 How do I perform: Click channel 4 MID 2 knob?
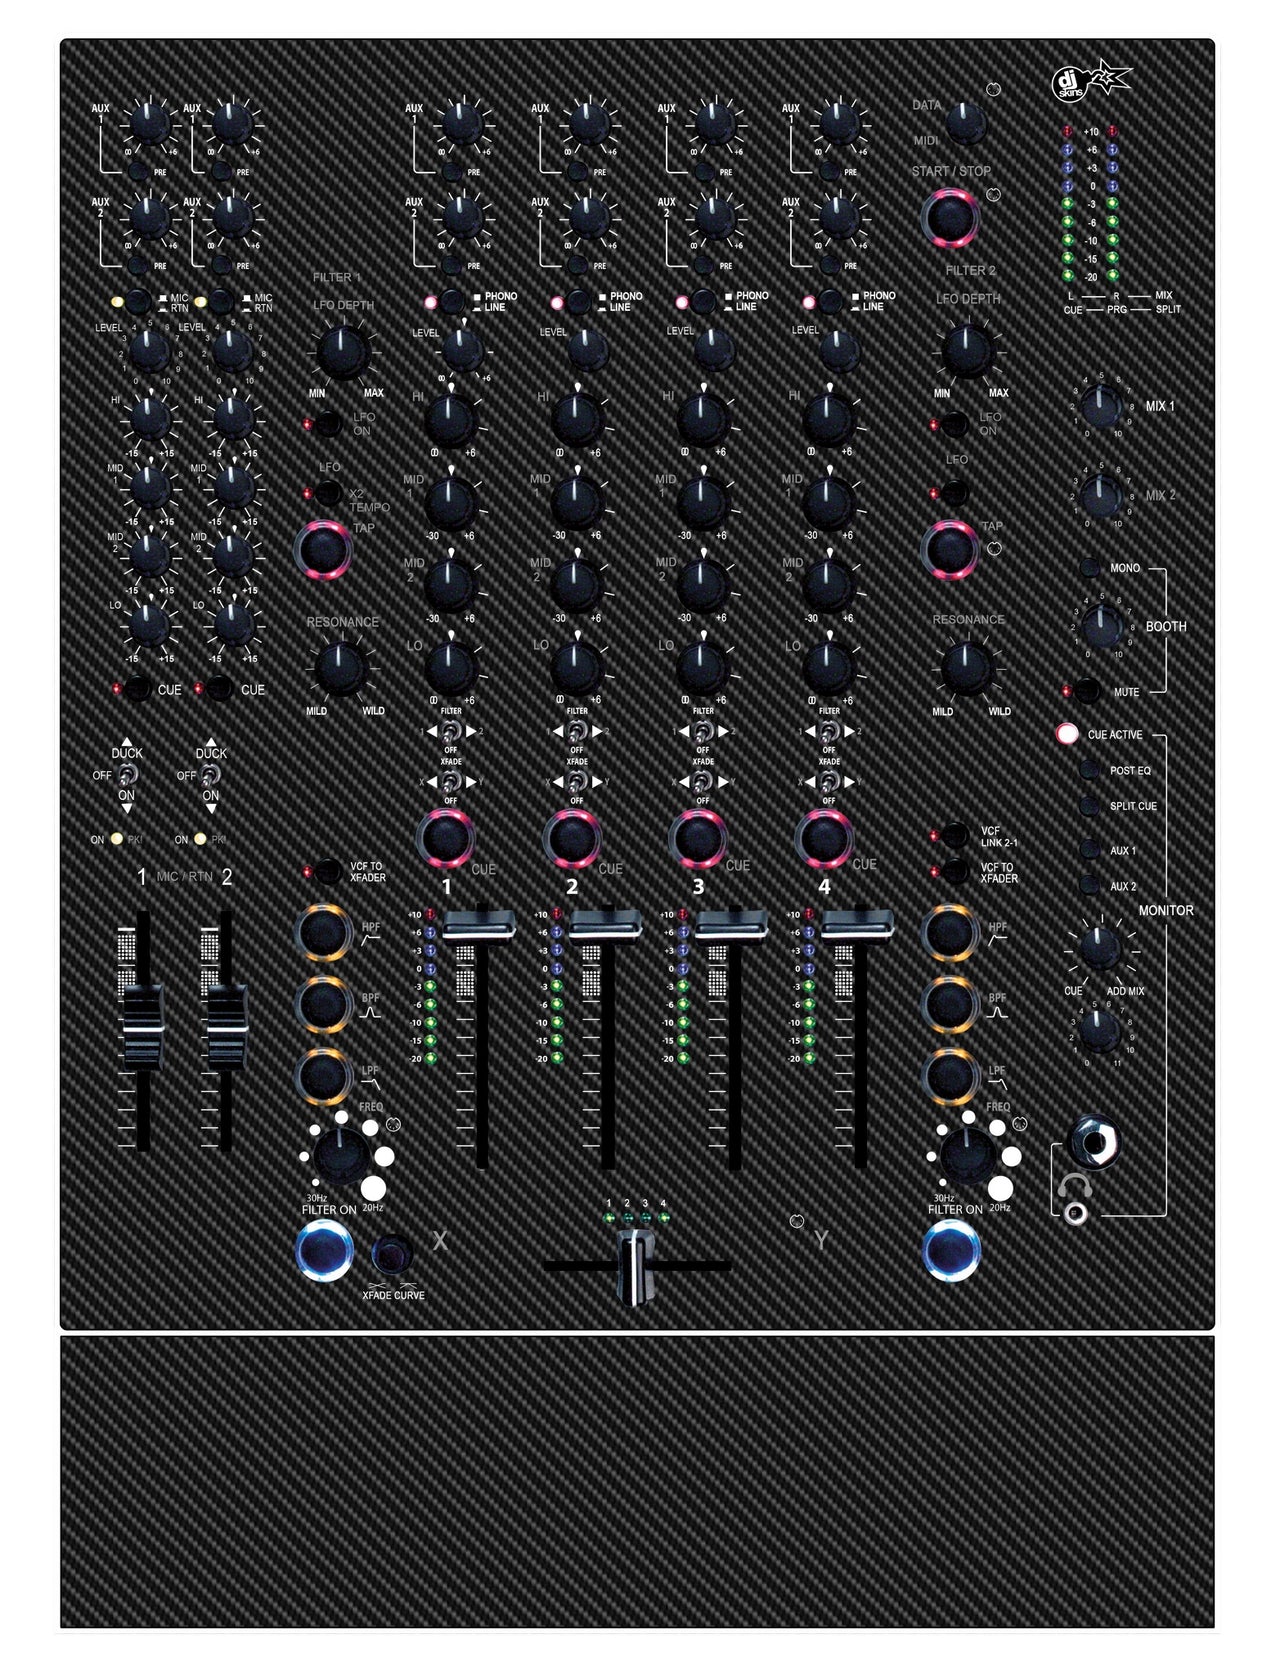(828, 585)
